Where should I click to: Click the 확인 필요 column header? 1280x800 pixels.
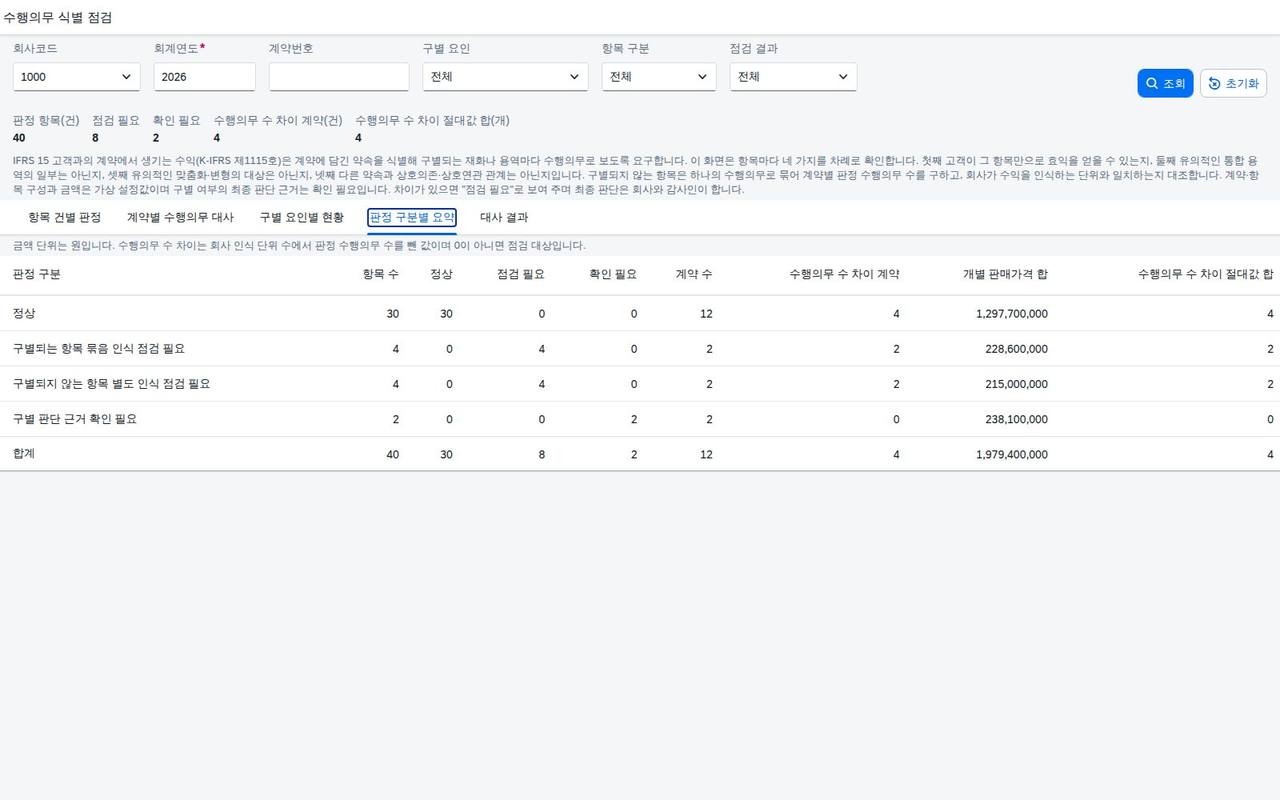[x=613, y=274]
